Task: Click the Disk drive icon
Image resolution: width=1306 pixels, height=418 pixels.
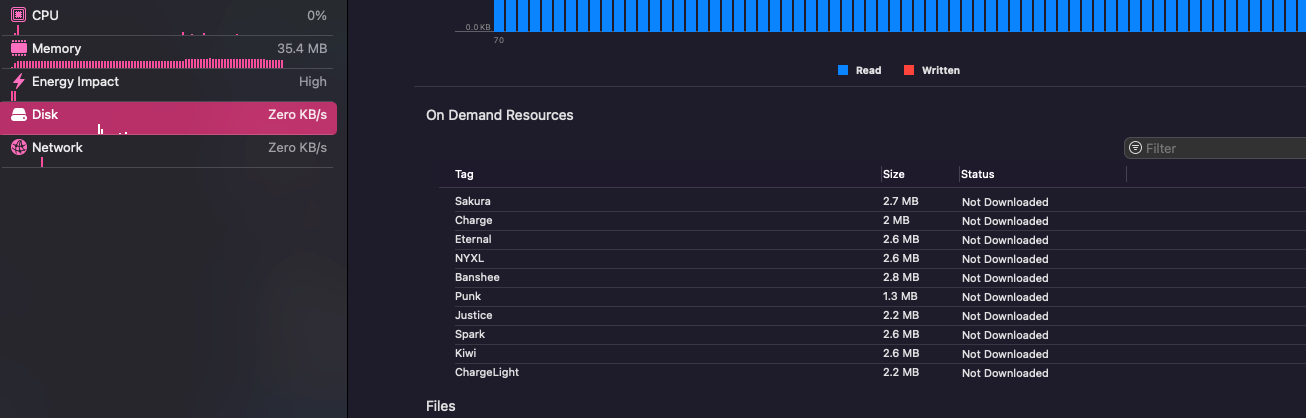Action: [x=18, y=115]
